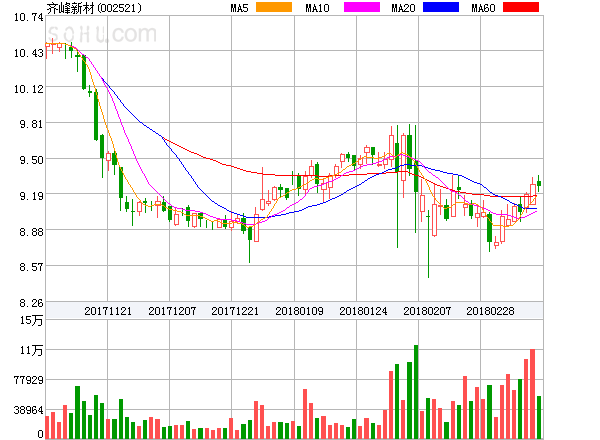Viewport: 600px width, 440px height.
Task: Click the 20180228 date label
Action: [x=490, y=311]
